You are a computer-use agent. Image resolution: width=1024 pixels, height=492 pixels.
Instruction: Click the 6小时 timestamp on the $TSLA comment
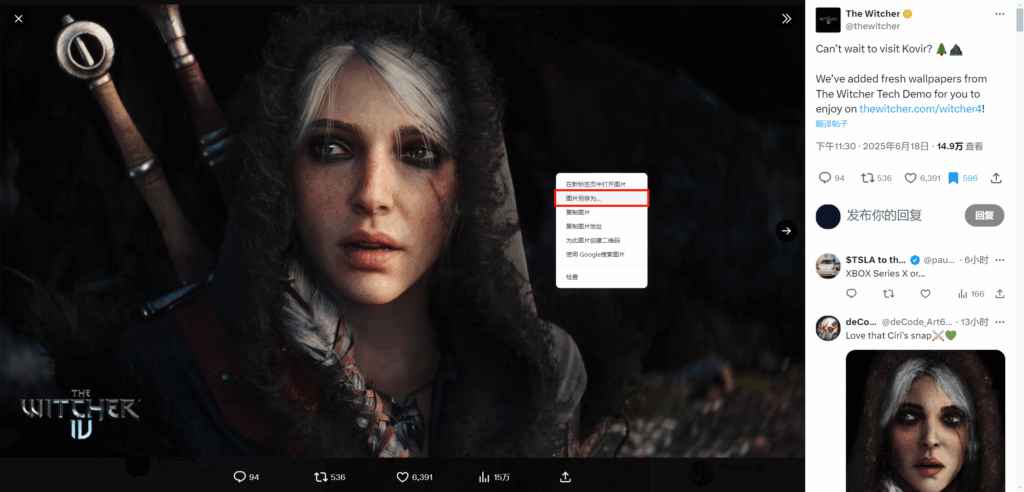click(976, 259)
